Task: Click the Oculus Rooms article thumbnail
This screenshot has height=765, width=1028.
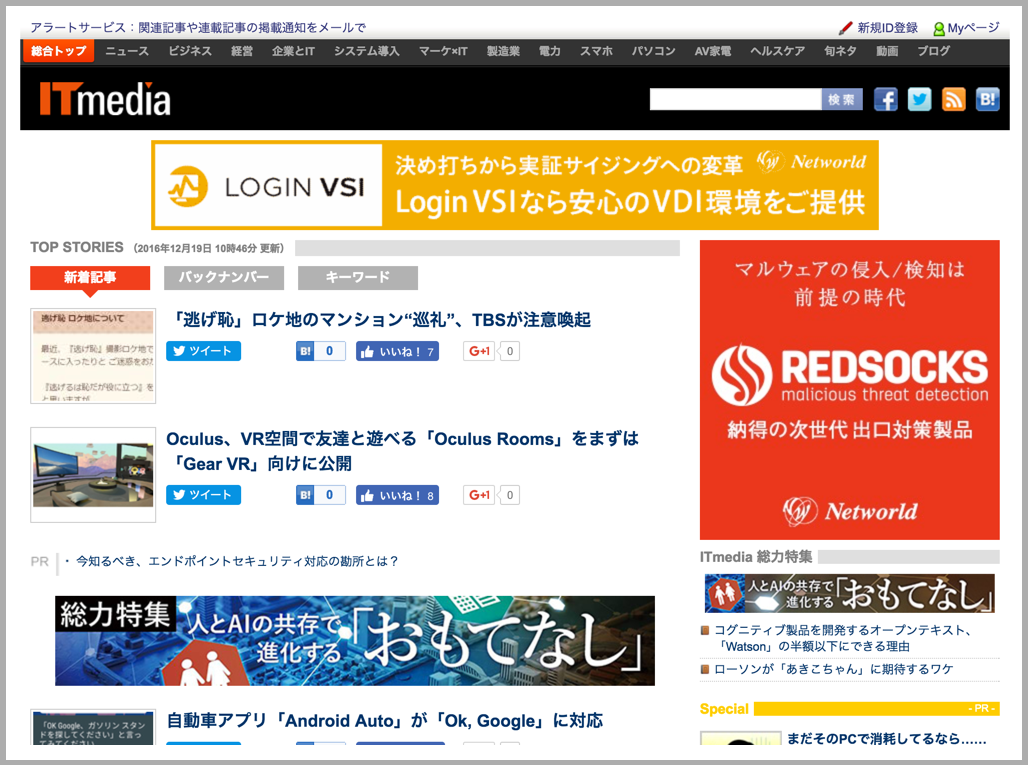Action: point(93,475)
